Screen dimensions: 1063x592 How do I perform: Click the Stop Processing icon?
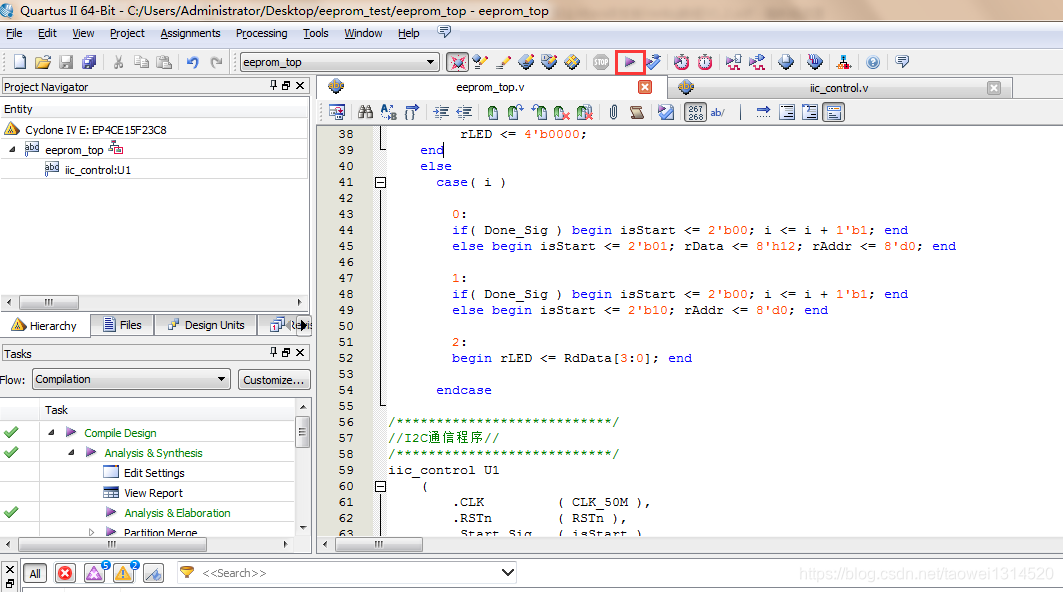click(x=601, y=62)
